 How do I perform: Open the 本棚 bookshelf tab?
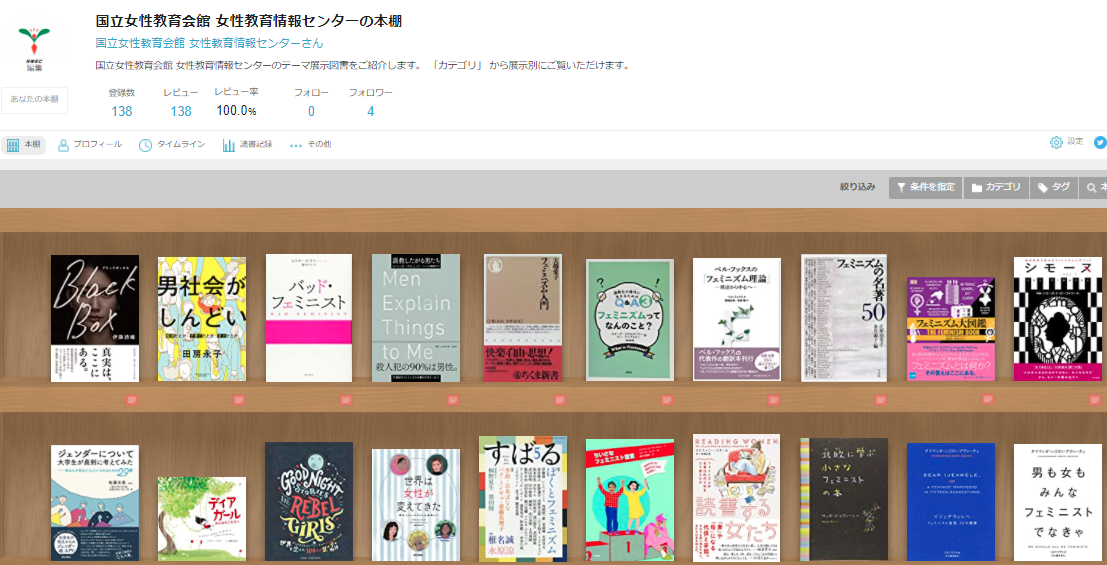[x=23, y=145]
